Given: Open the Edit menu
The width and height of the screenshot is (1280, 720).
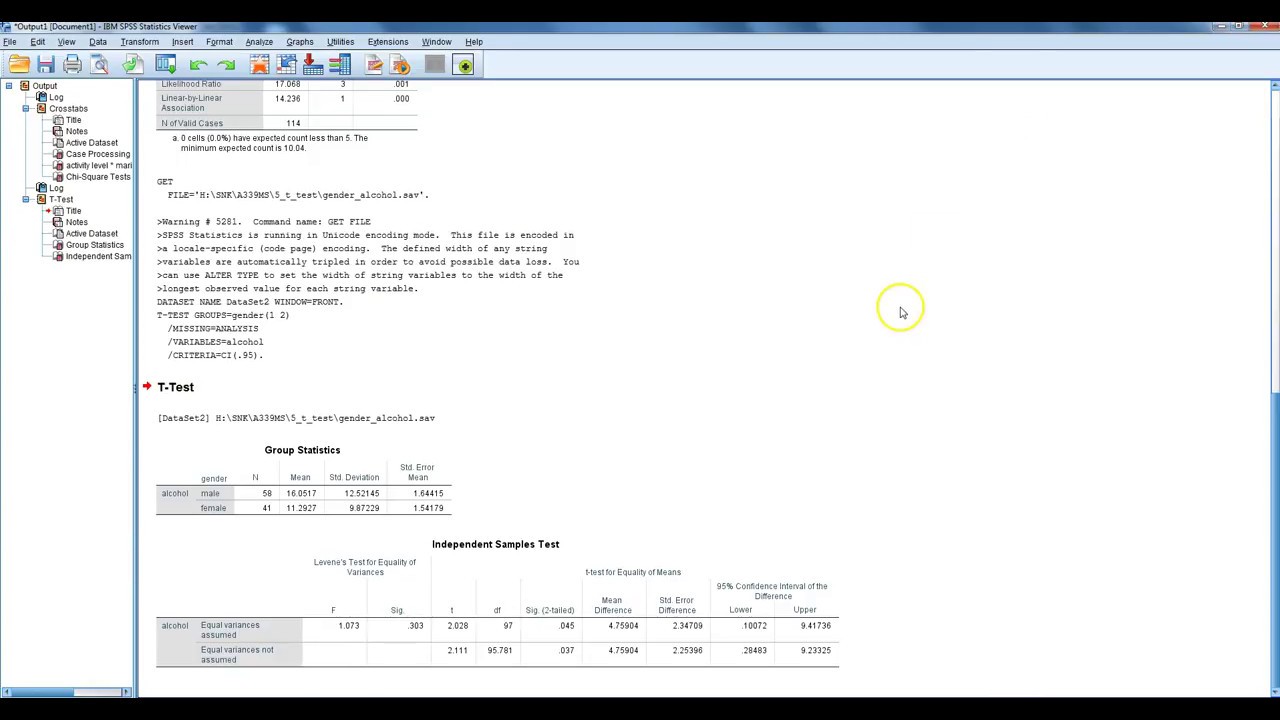Looking at the screenshot, I should (x=37, y=42).
